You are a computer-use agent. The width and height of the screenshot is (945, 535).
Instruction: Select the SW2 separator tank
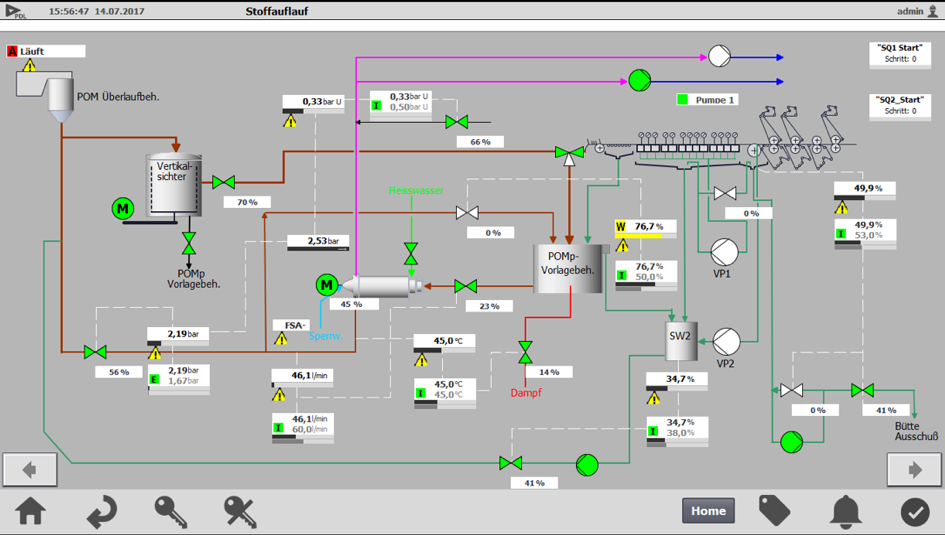point(680,338)
